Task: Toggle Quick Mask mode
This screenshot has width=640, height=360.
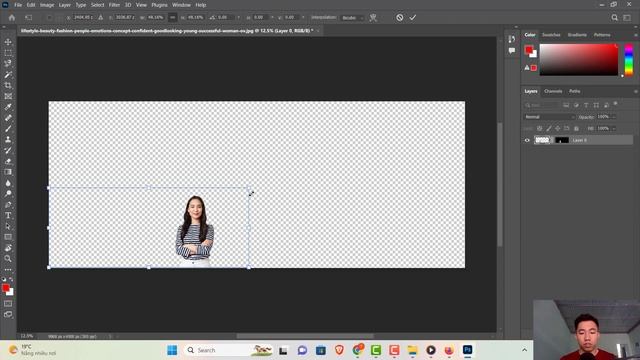Action: pos(8,304)
